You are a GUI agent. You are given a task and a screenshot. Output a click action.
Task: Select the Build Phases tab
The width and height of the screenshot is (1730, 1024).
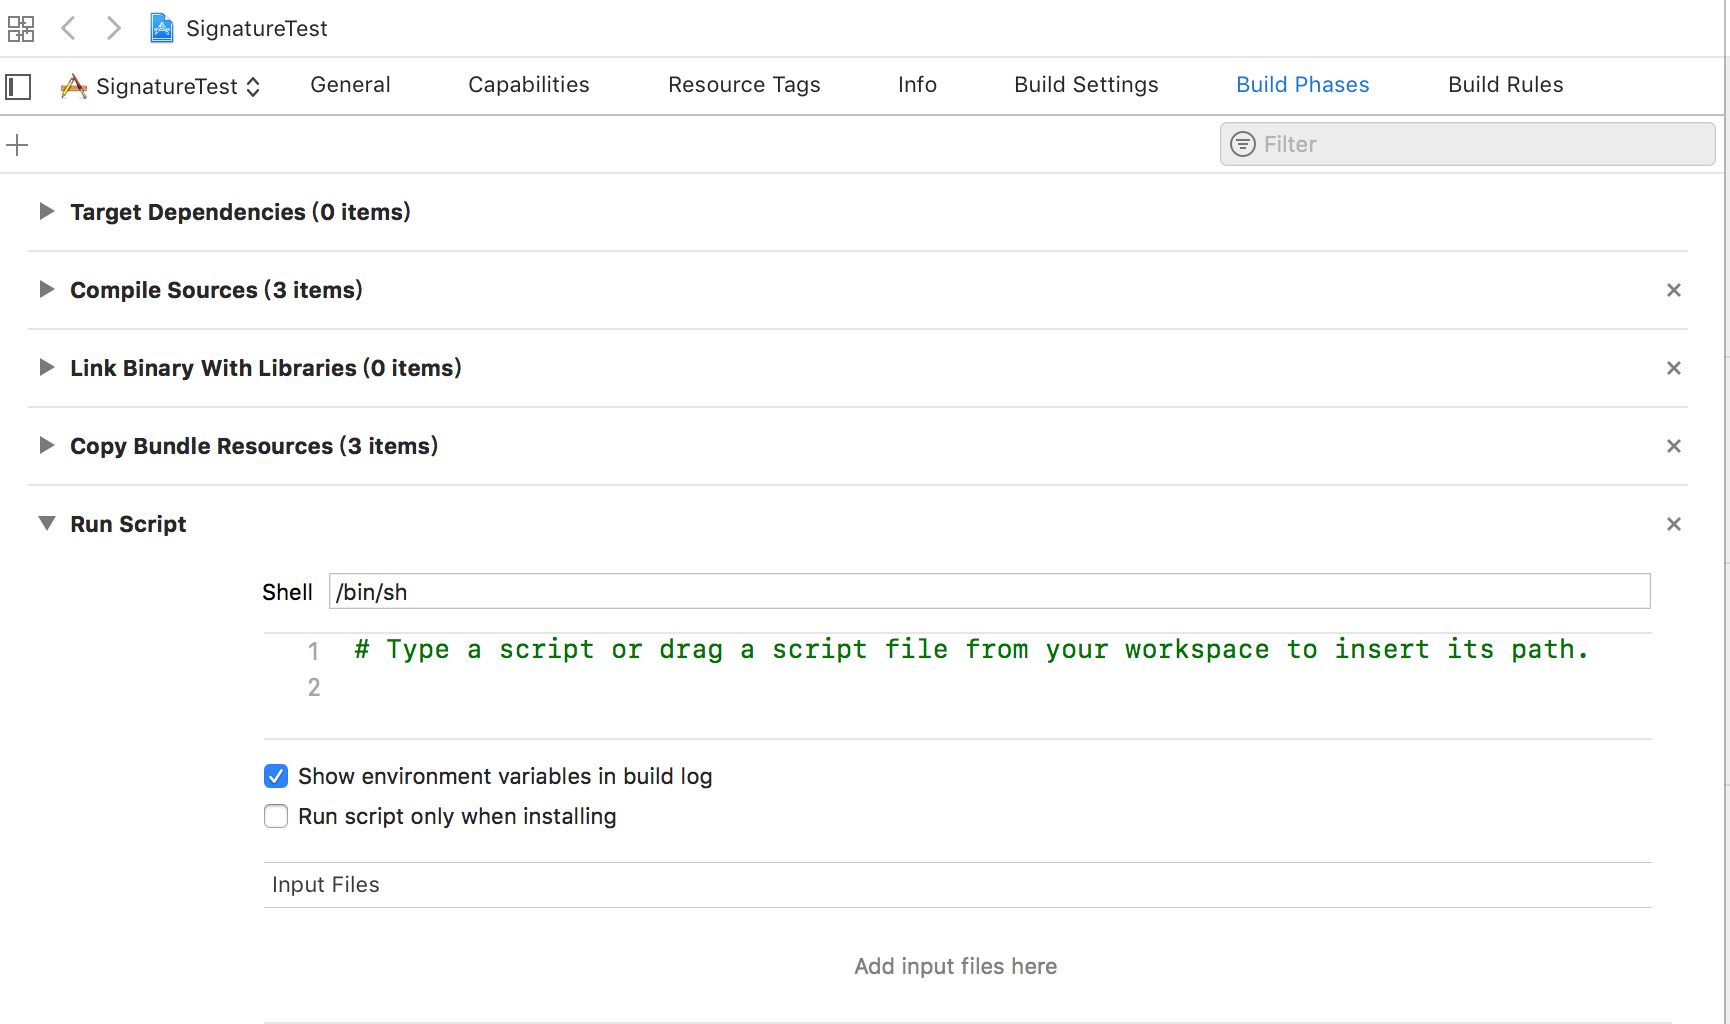pos(1303,85)
